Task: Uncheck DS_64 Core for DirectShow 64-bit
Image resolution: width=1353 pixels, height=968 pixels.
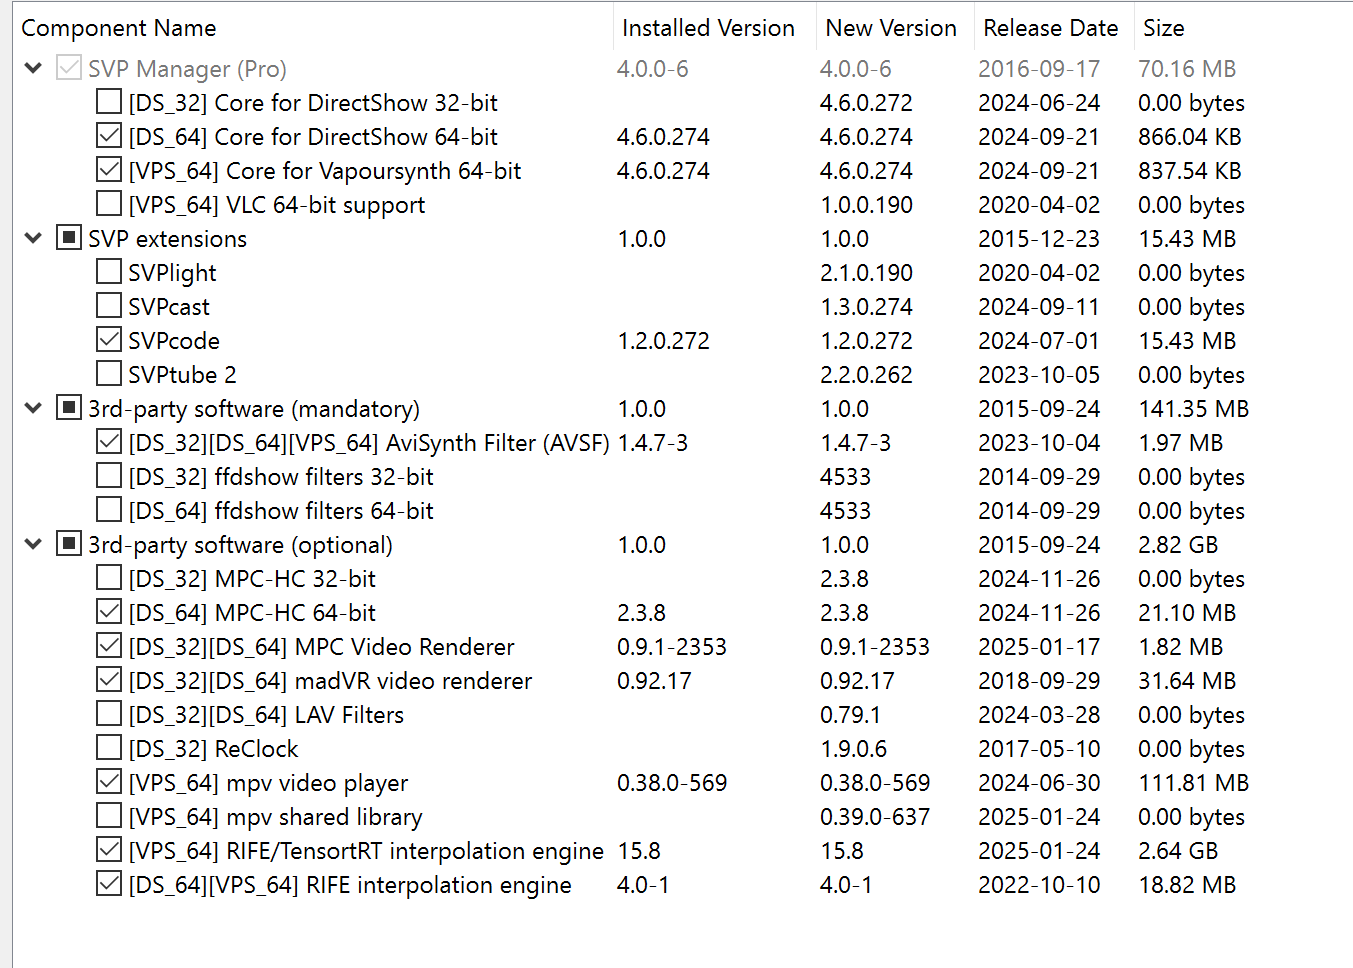Action: (x=109, y=136)
